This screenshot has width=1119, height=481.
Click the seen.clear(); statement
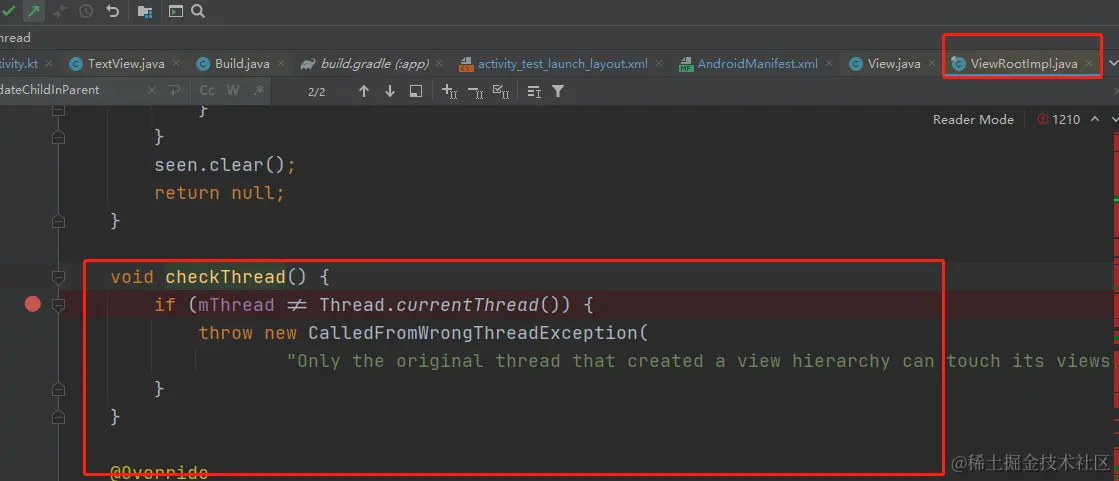[226, 165]
